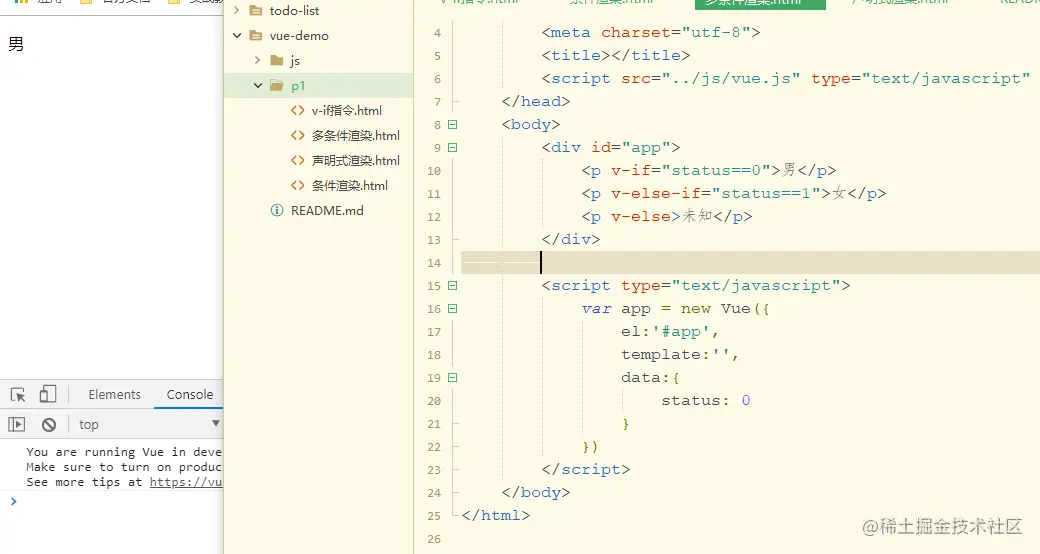Viewport: 1040px width, 554px height.
Task: Click the 'var app = new Vue({' line
Action: 675,309
